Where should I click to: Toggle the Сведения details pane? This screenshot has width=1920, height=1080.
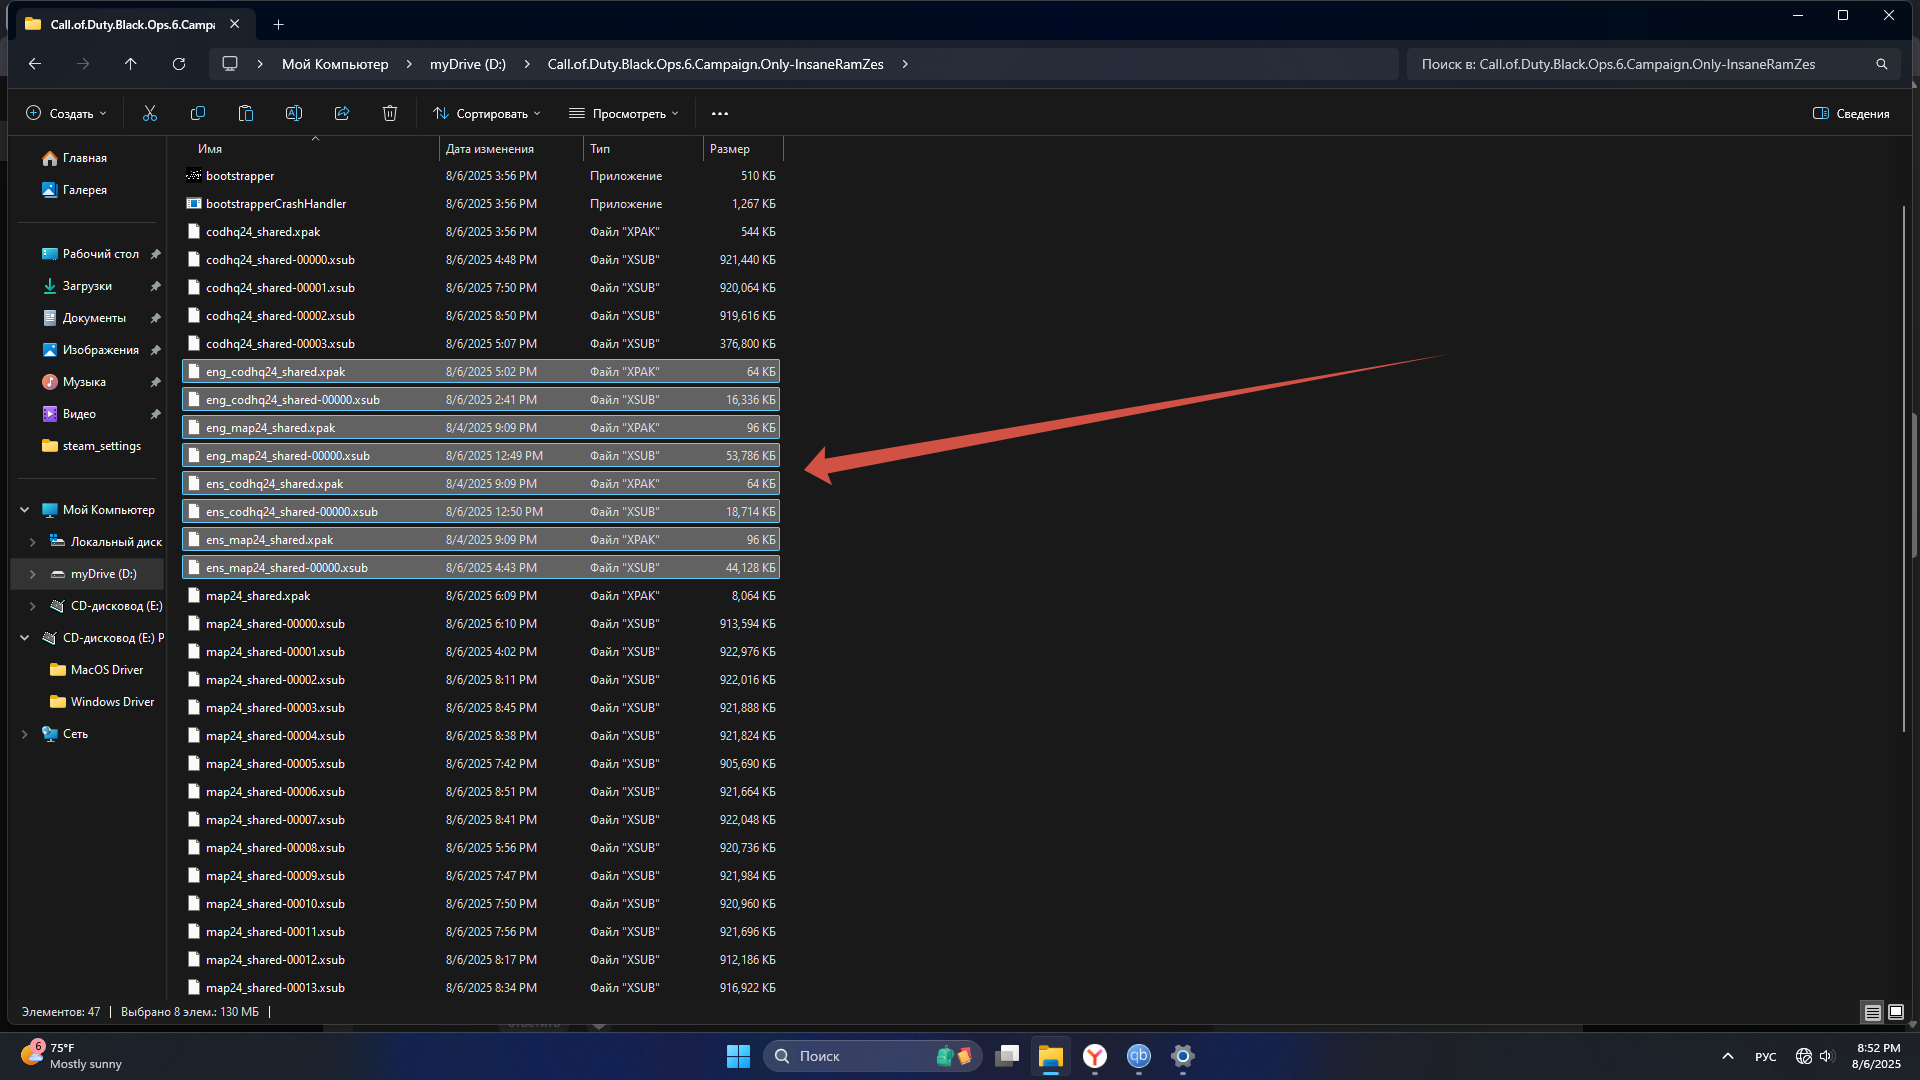[1851, 114]
